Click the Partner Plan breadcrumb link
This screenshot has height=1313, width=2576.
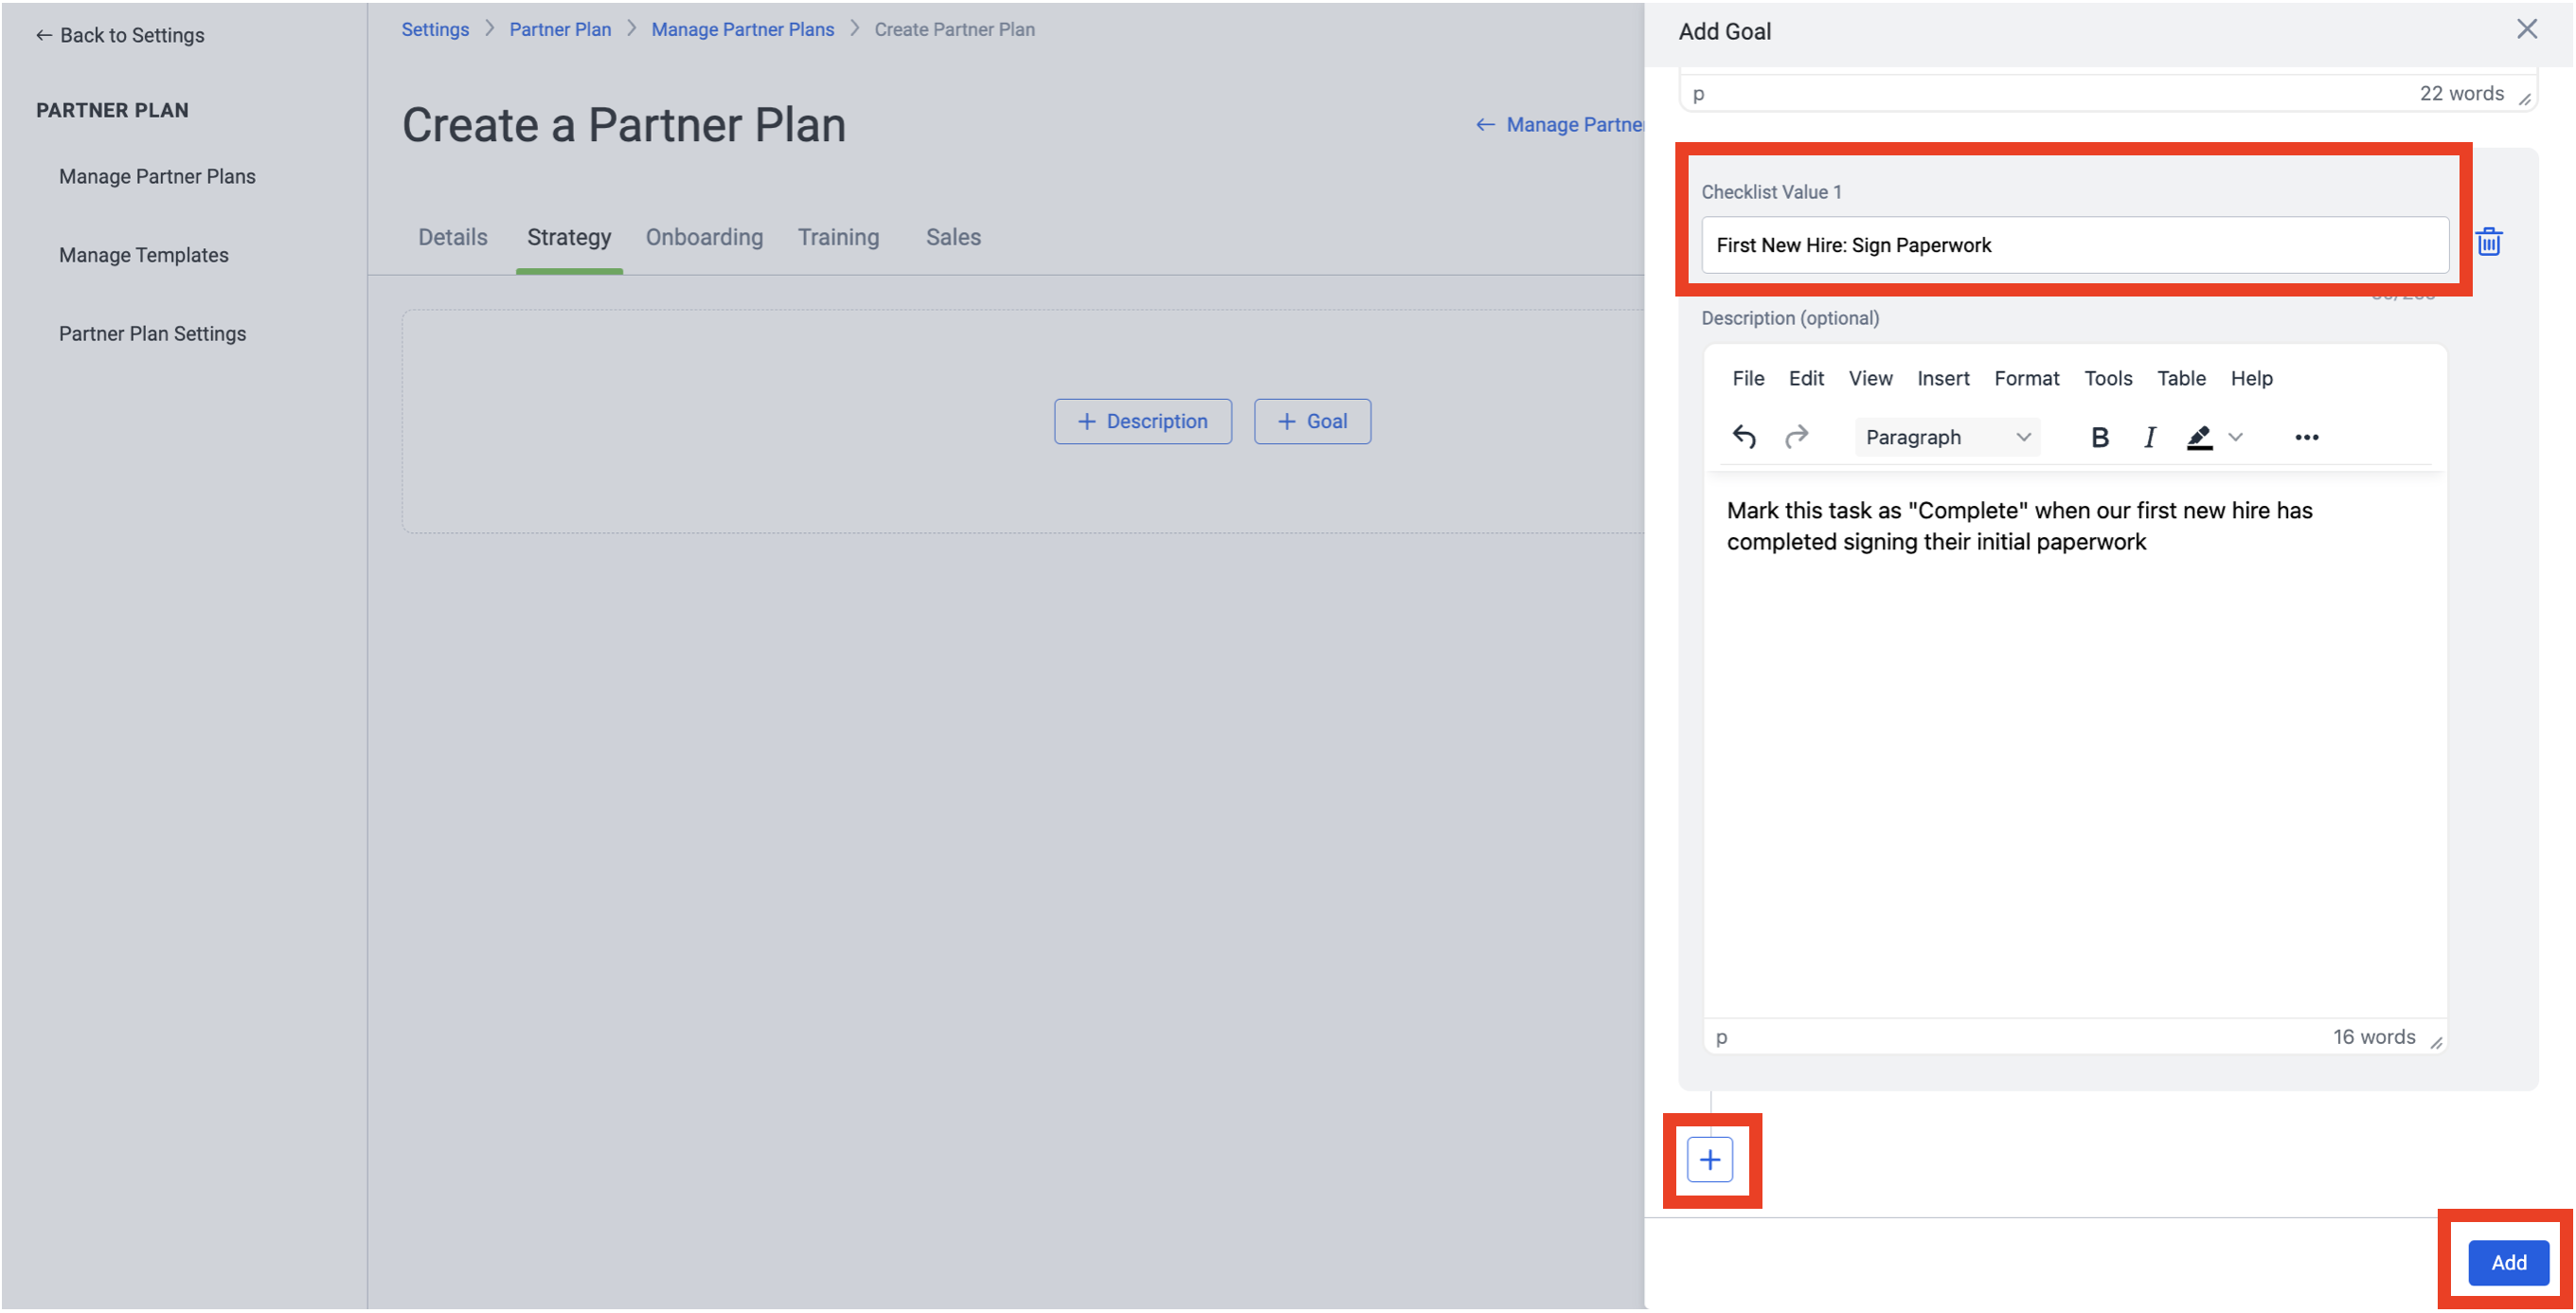coord(559,29)
